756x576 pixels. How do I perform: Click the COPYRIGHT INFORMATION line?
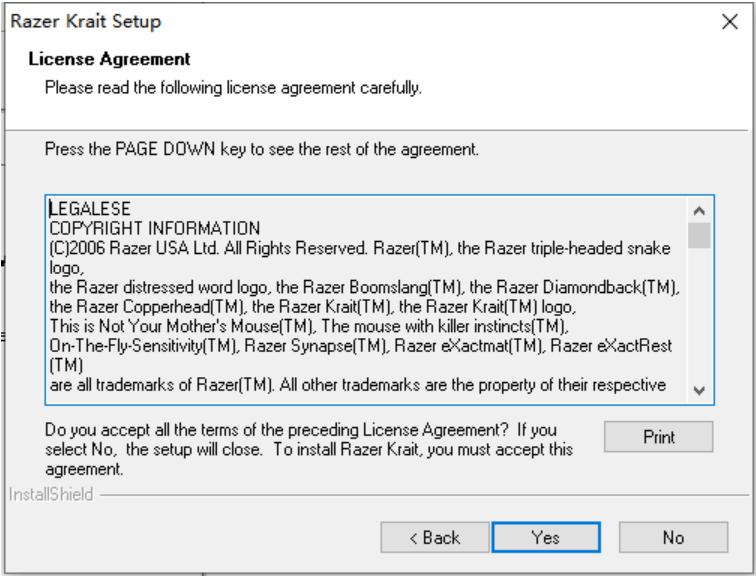pyautogui.click(x=154, y=228)
